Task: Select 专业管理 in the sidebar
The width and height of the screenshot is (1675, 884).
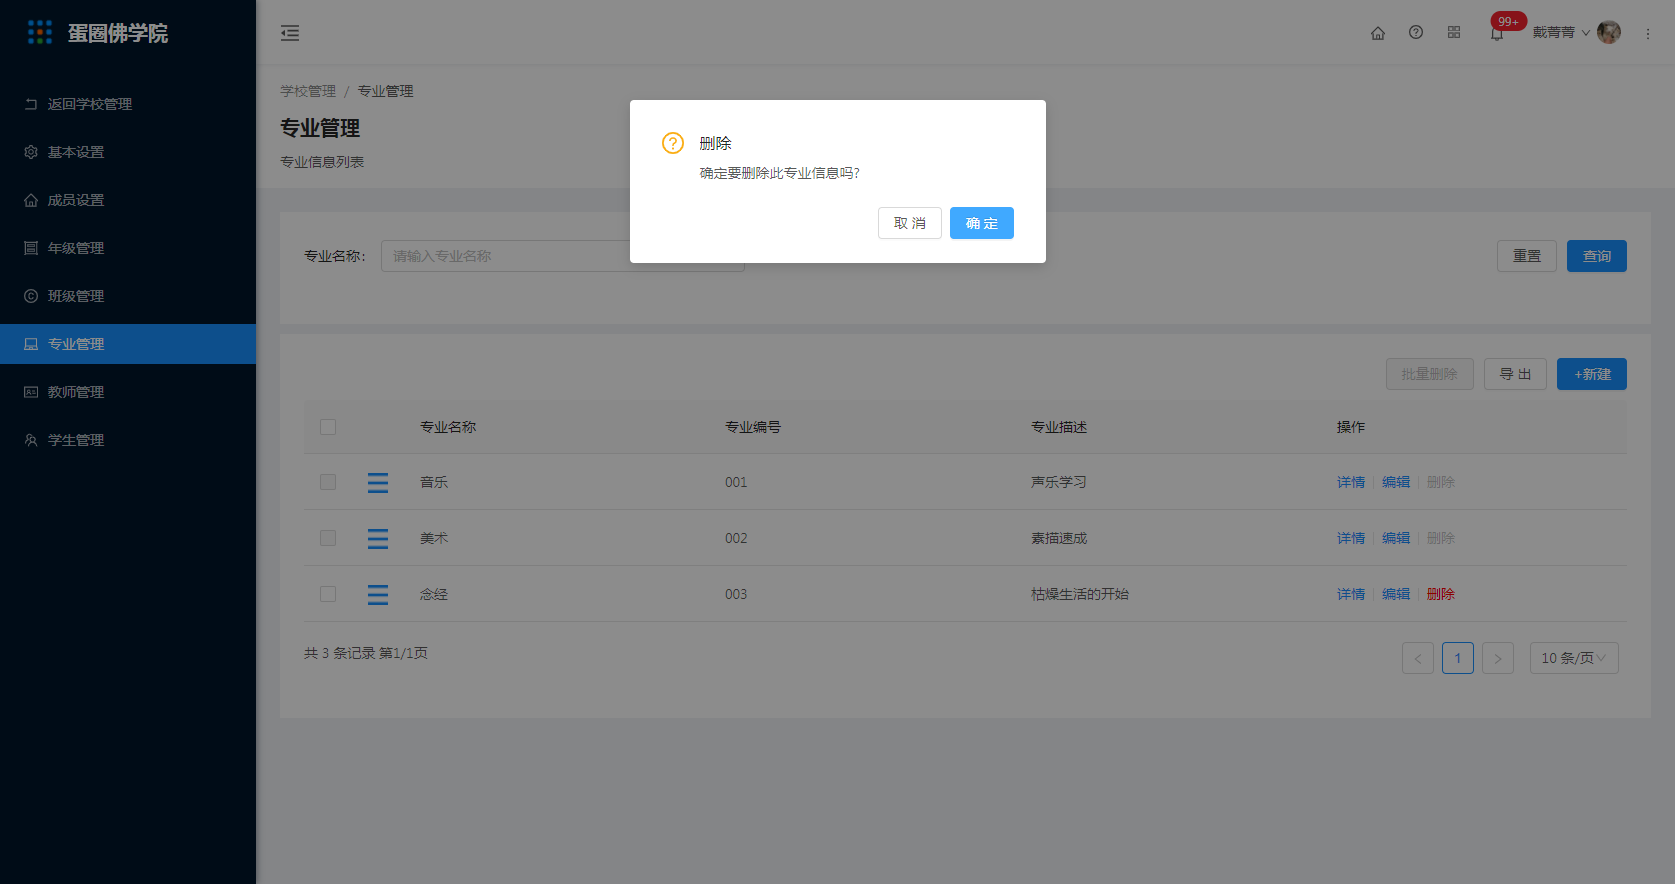Action: (128, 344)
